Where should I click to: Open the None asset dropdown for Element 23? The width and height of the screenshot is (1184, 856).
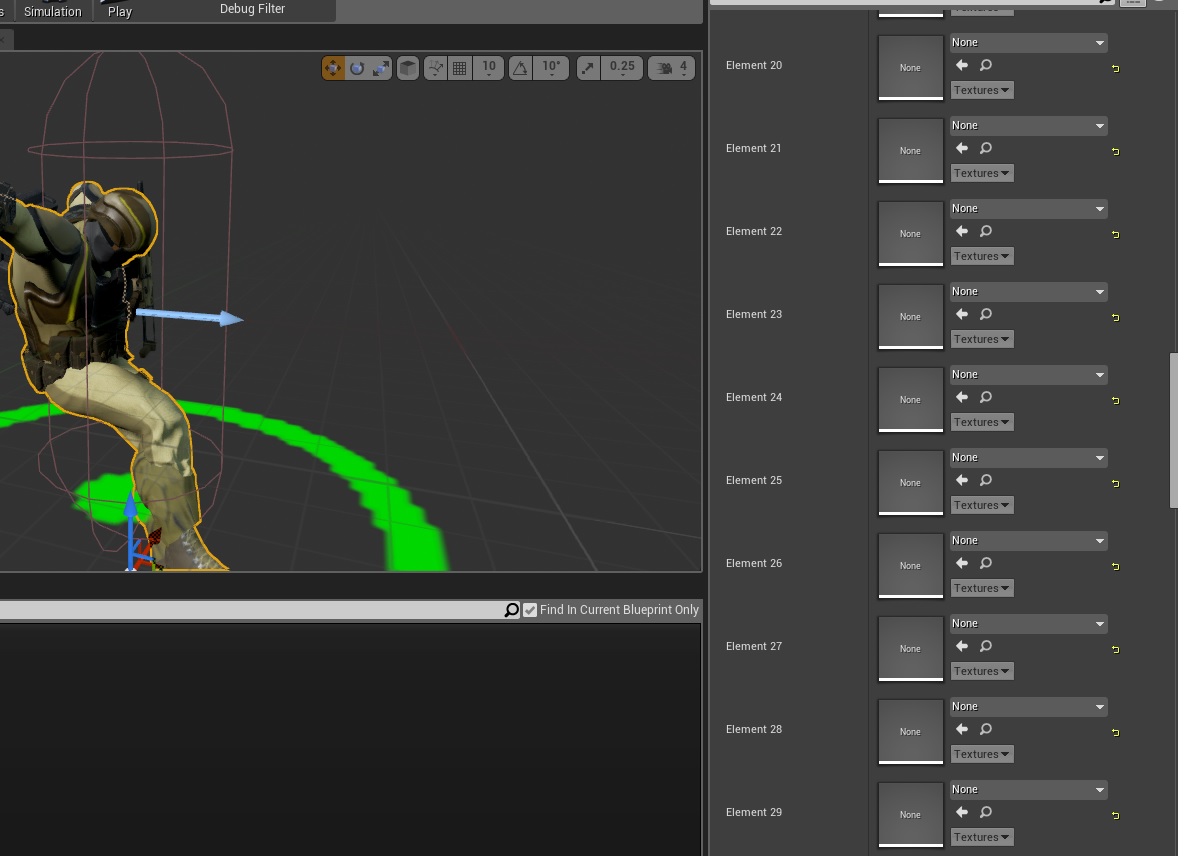[x=1028, y=292]
